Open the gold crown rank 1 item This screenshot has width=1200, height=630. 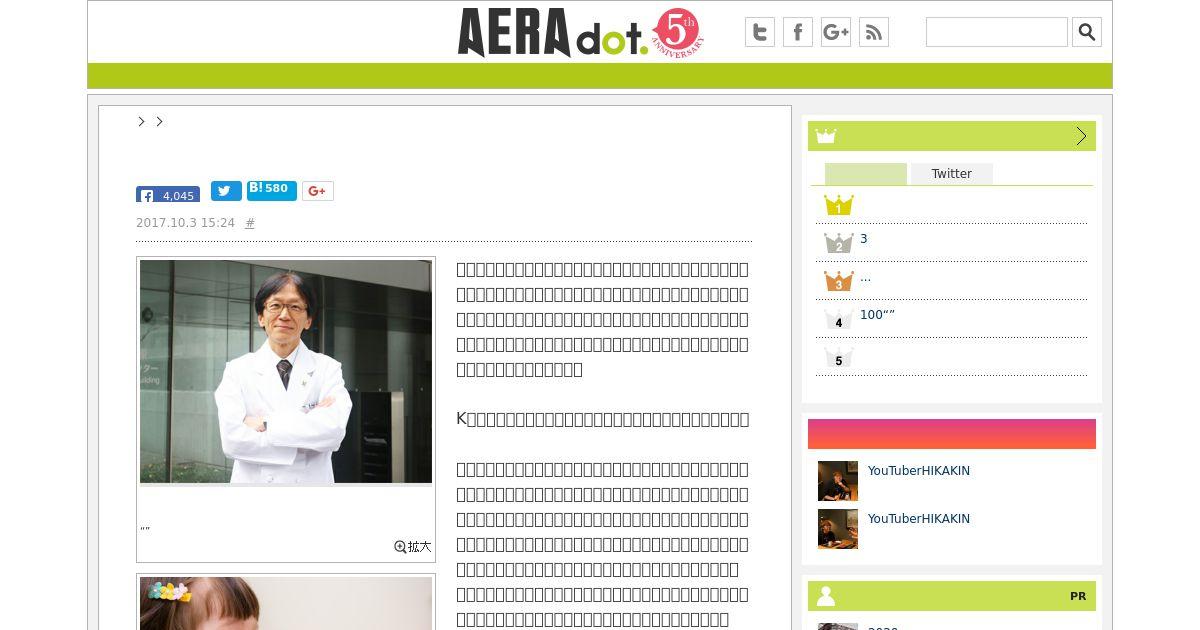tap(838, 206)
